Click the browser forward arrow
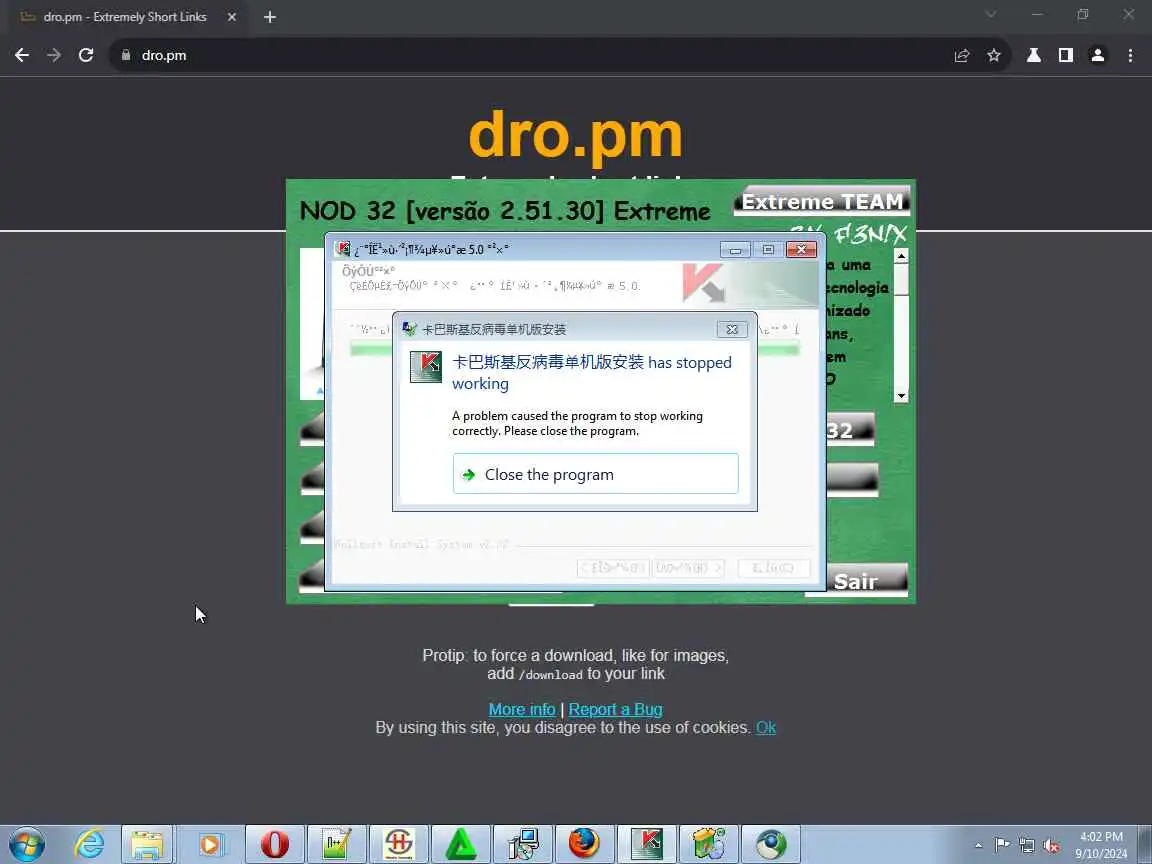 coord(54,55)
